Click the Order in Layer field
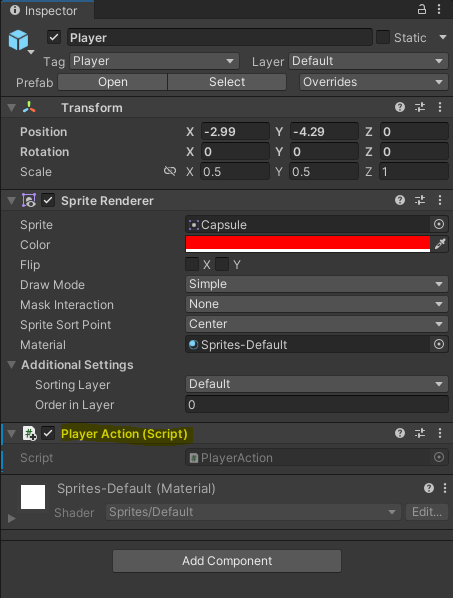The image size is (453, 598). tap(316, 404)
